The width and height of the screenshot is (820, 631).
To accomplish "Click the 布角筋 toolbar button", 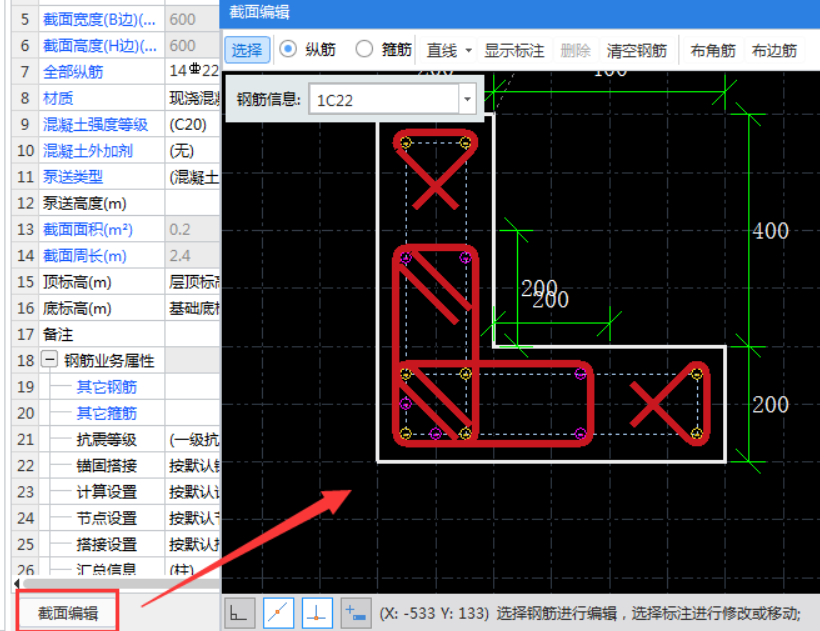I will point(713,50).
